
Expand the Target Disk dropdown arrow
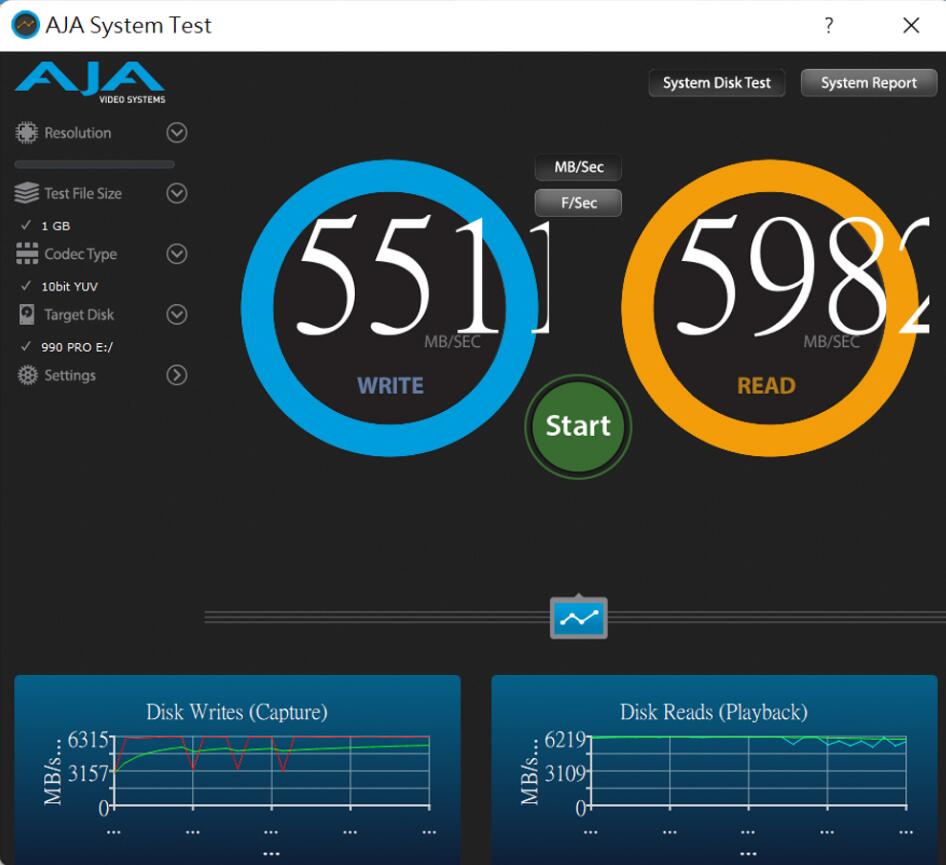(177, 314)
